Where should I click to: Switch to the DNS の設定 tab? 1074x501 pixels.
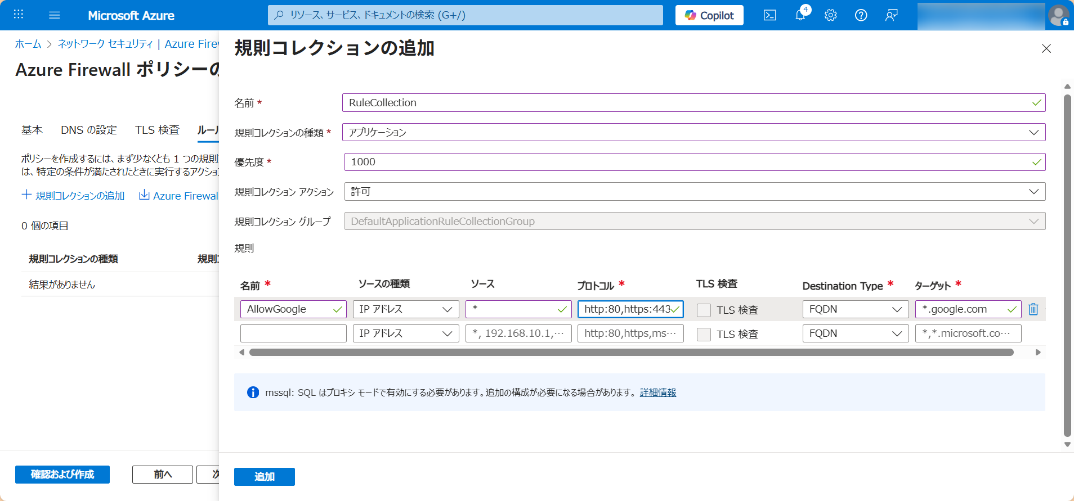(x=89, y=130)
